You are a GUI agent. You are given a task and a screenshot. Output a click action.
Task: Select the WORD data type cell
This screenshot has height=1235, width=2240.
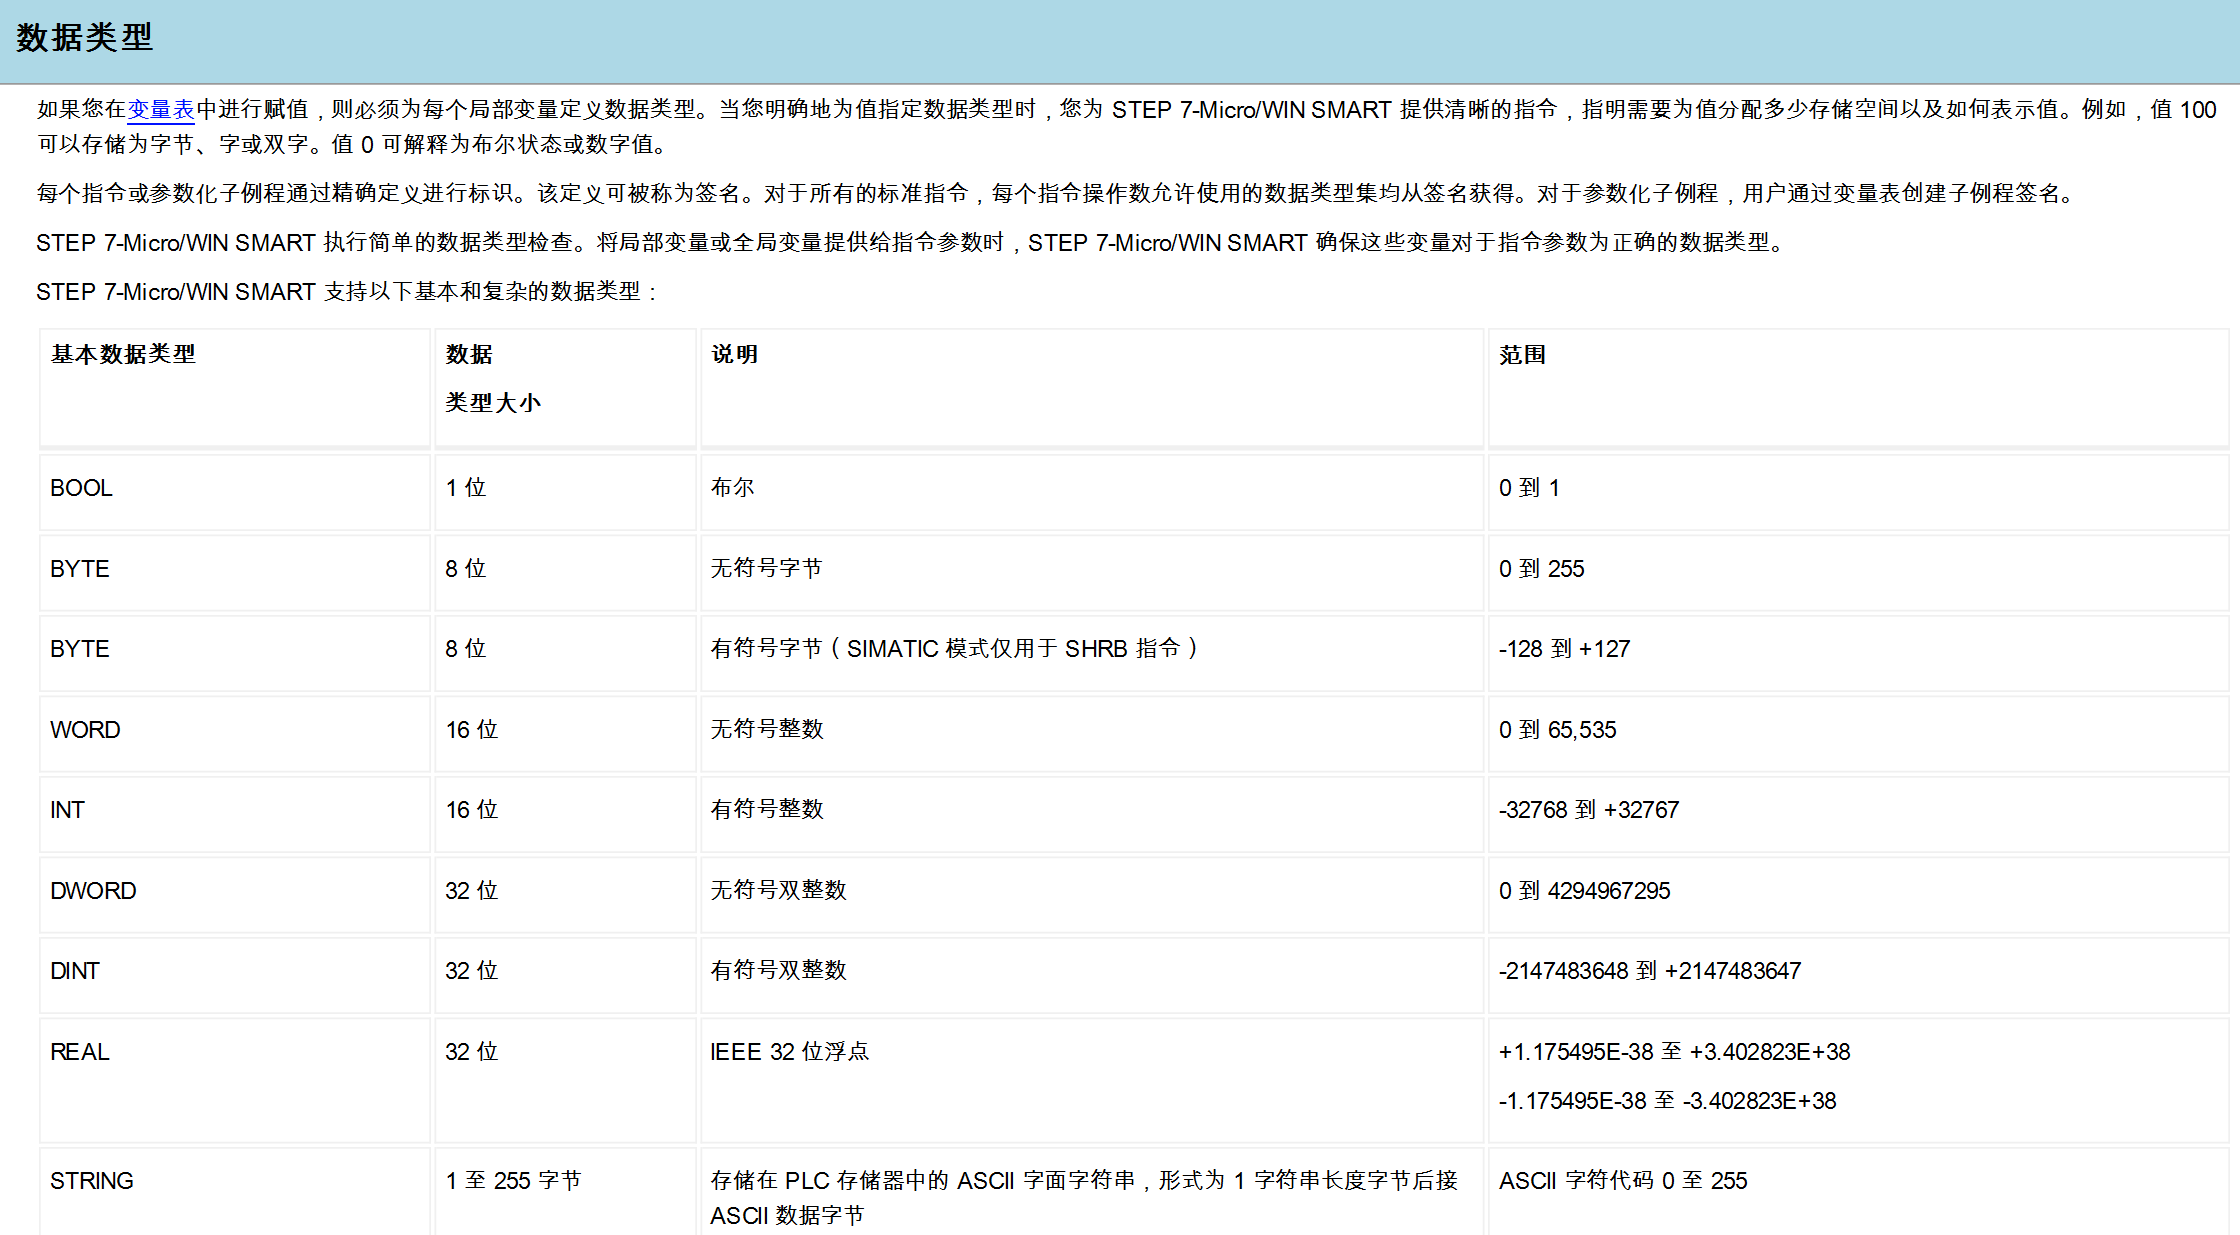(x=85, y=730)
